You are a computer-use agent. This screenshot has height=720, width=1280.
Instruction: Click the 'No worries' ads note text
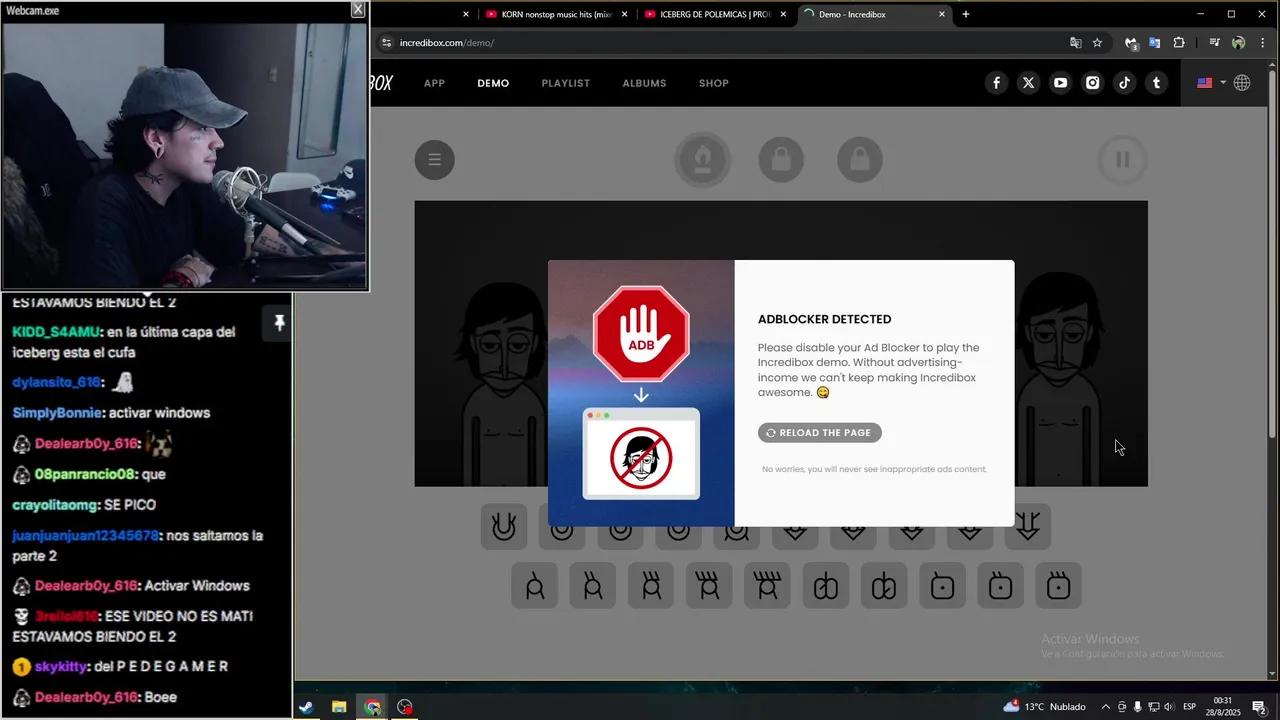[x=874, y=469]
